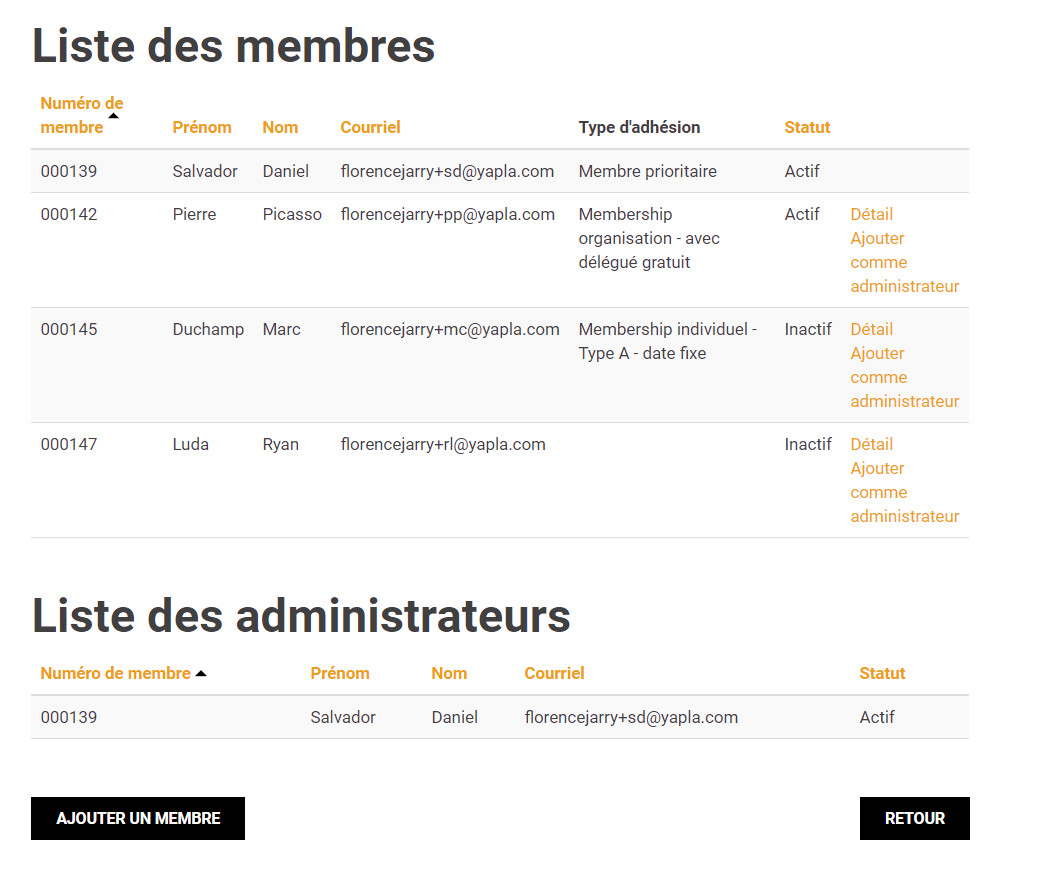Sort administrators list by Courriel column
Screen dimensions: 1062x869
(554, 673)
